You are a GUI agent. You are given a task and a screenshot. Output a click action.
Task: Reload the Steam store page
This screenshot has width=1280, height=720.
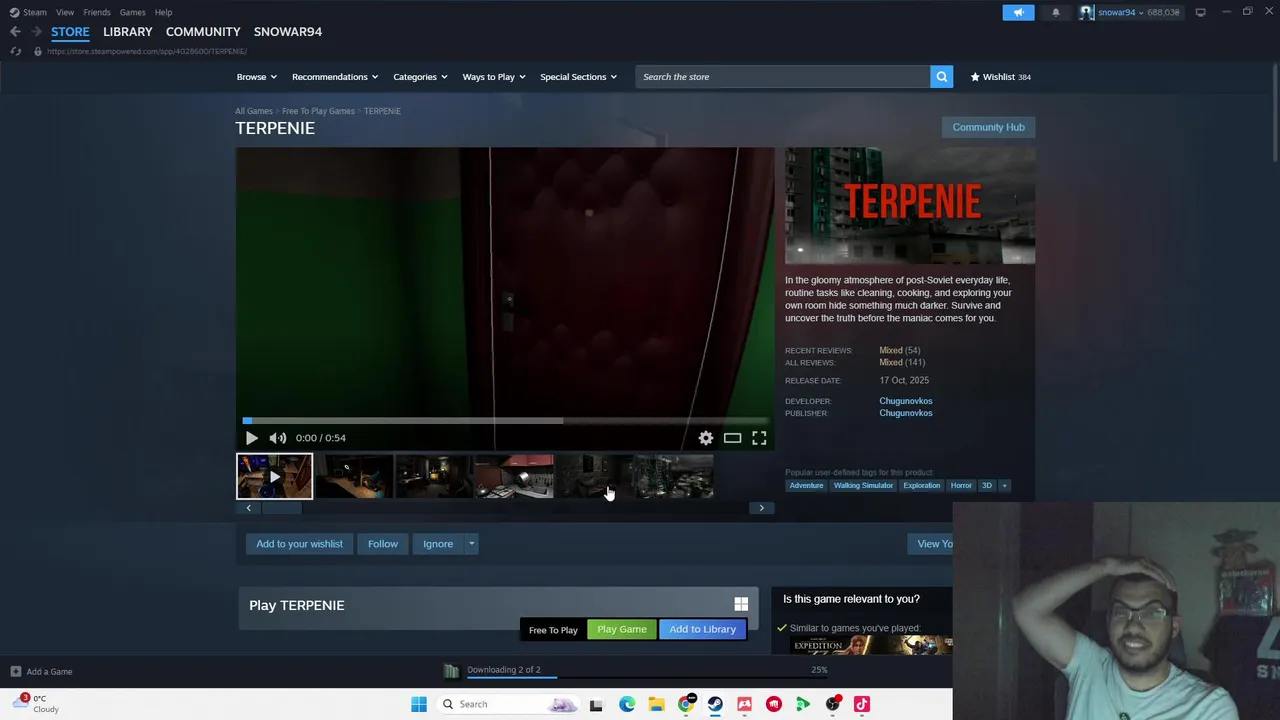pos(15,51)
